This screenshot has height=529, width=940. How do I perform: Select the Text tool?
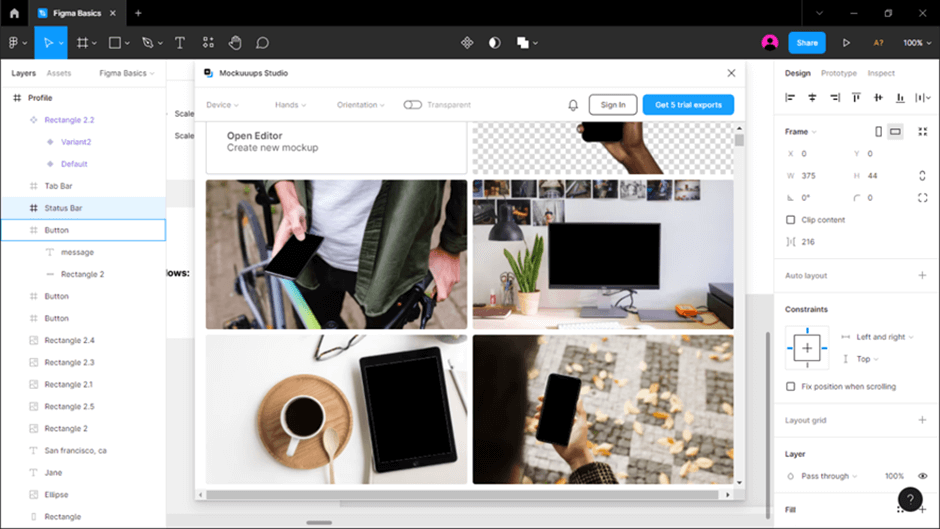180,43
